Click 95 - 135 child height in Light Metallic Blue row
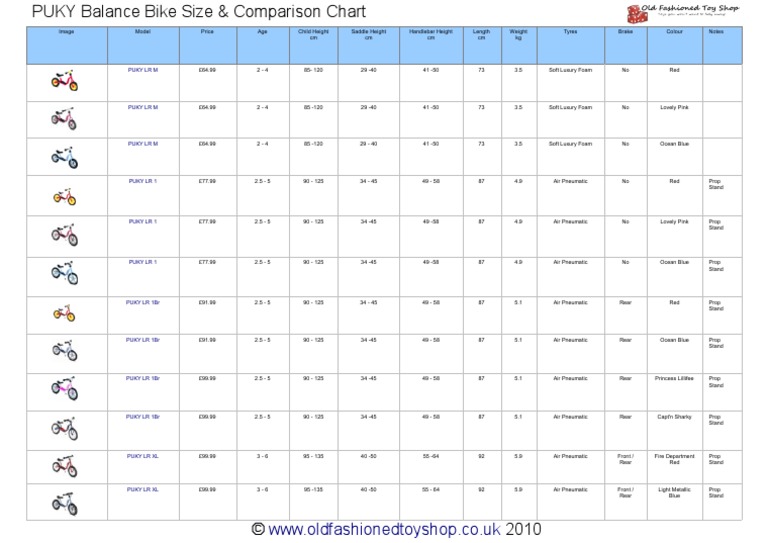The image size is (768, 543). [313, 490]
